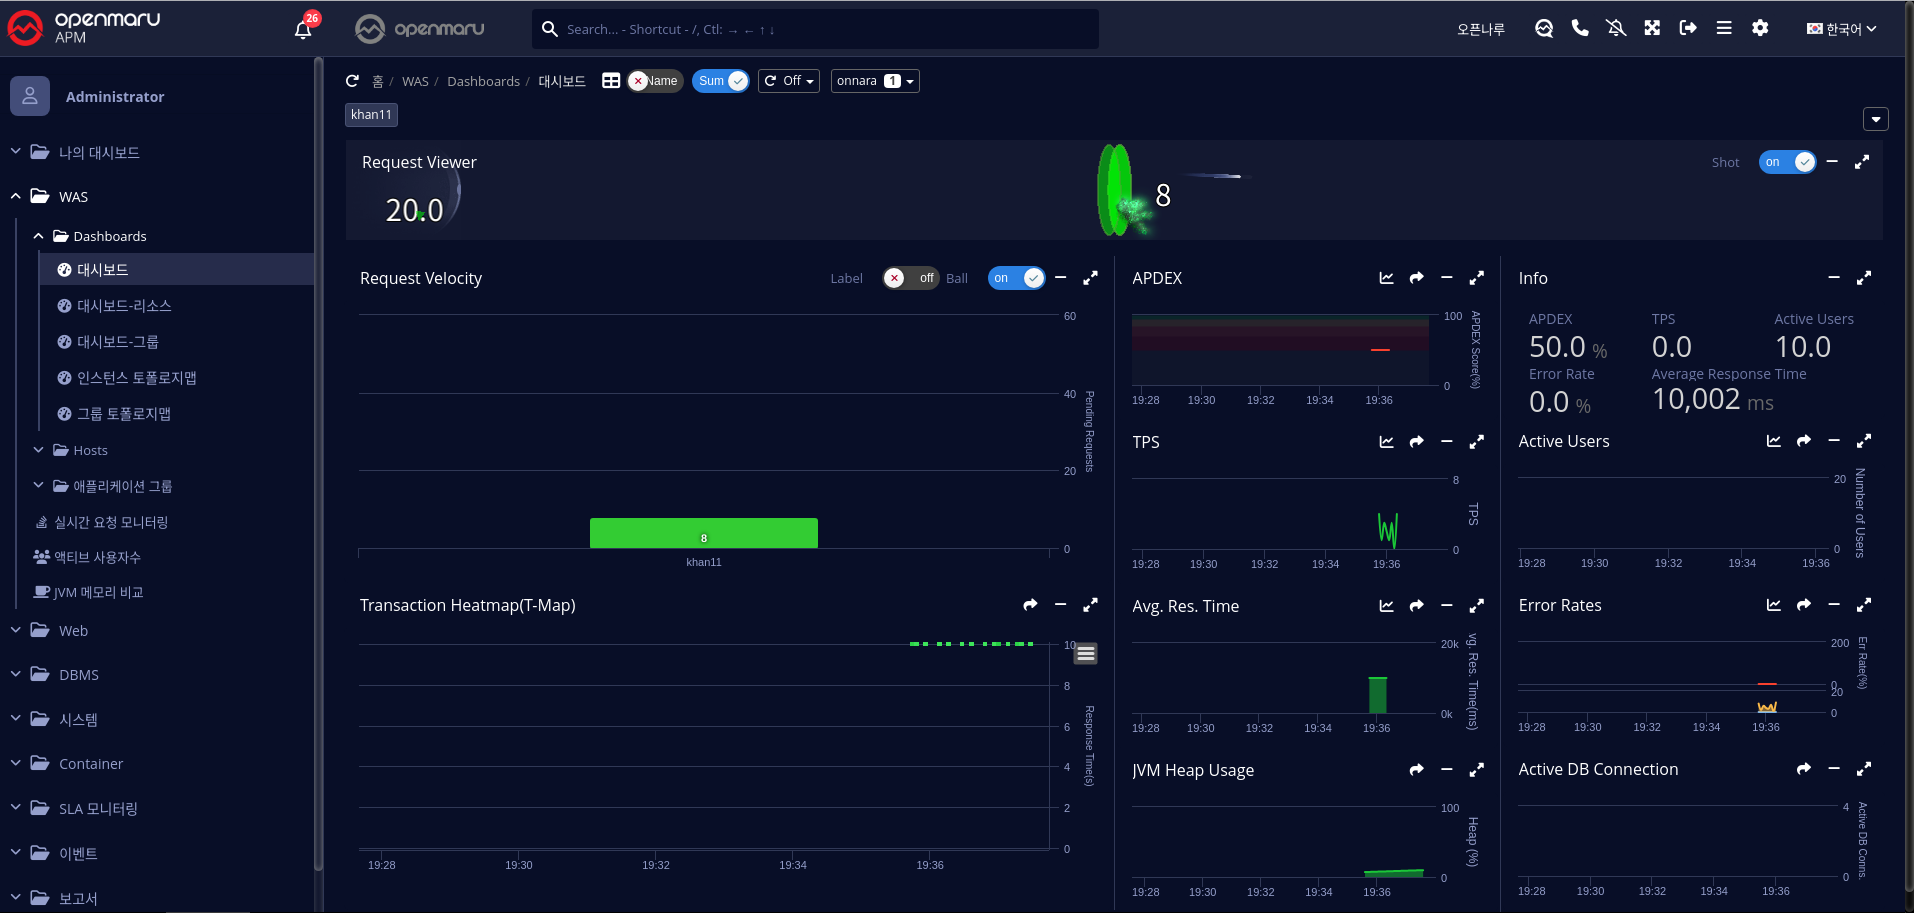
Task: Share the Transaction Heatmap panel
Action: pos(1030,605)
